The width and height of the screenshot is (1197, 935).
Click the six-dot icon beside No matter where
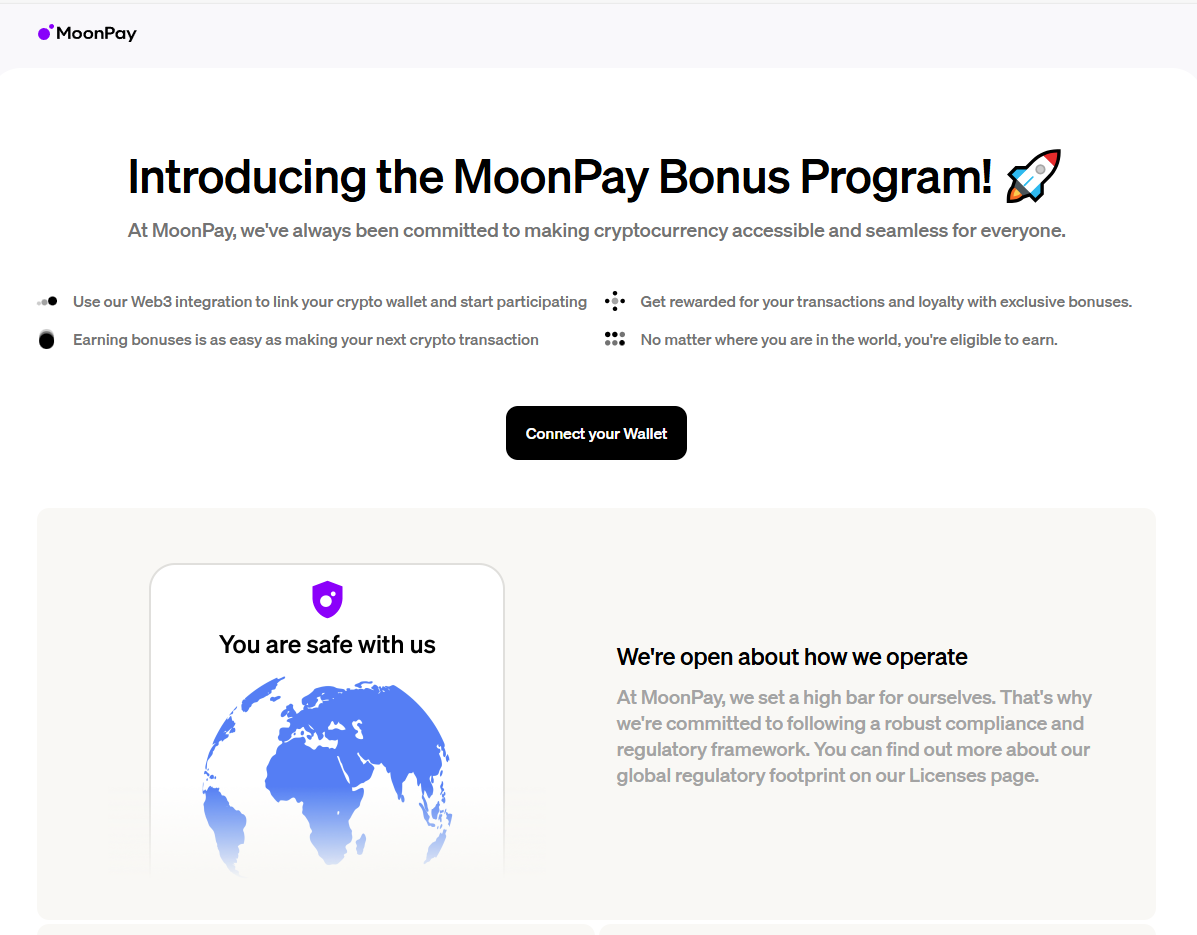[x=615, y=339]
